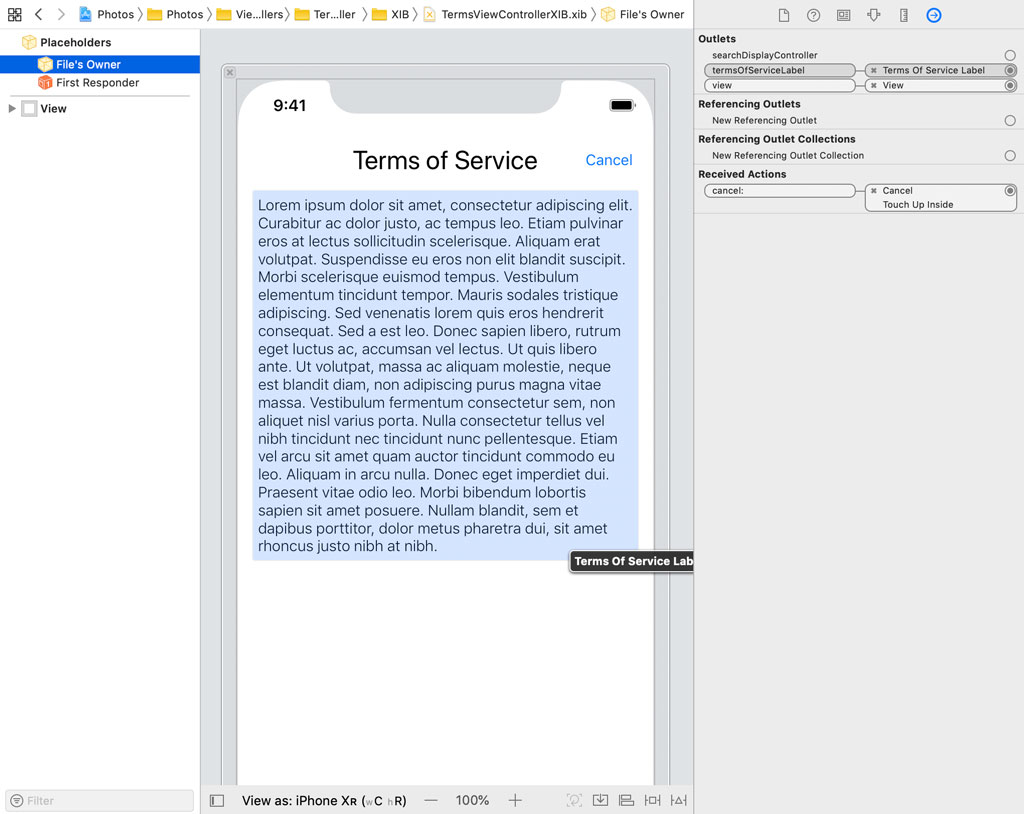The height and width of the screenshot is (814, 1024).
Task: Select the Connections inspector
Action: (933, 15)
